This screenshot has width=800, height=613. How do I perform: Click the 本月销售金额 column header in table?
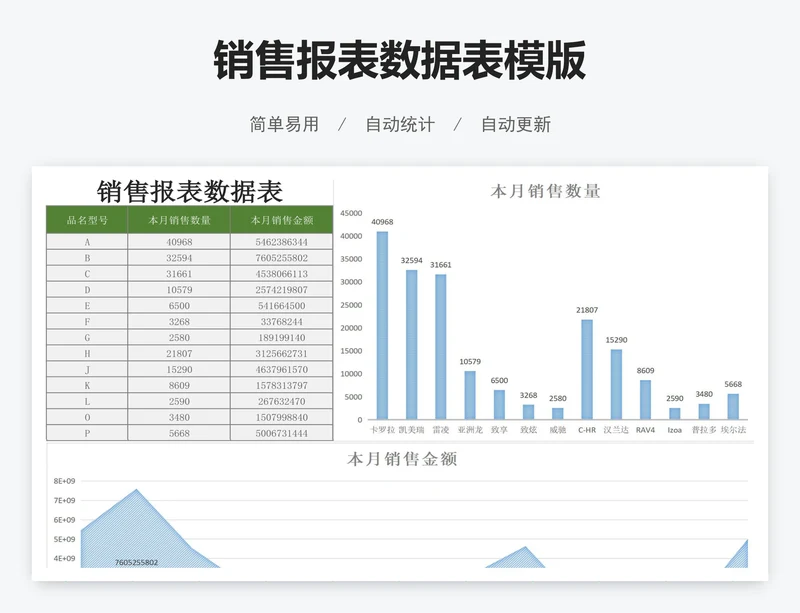(x=282, y=220)
